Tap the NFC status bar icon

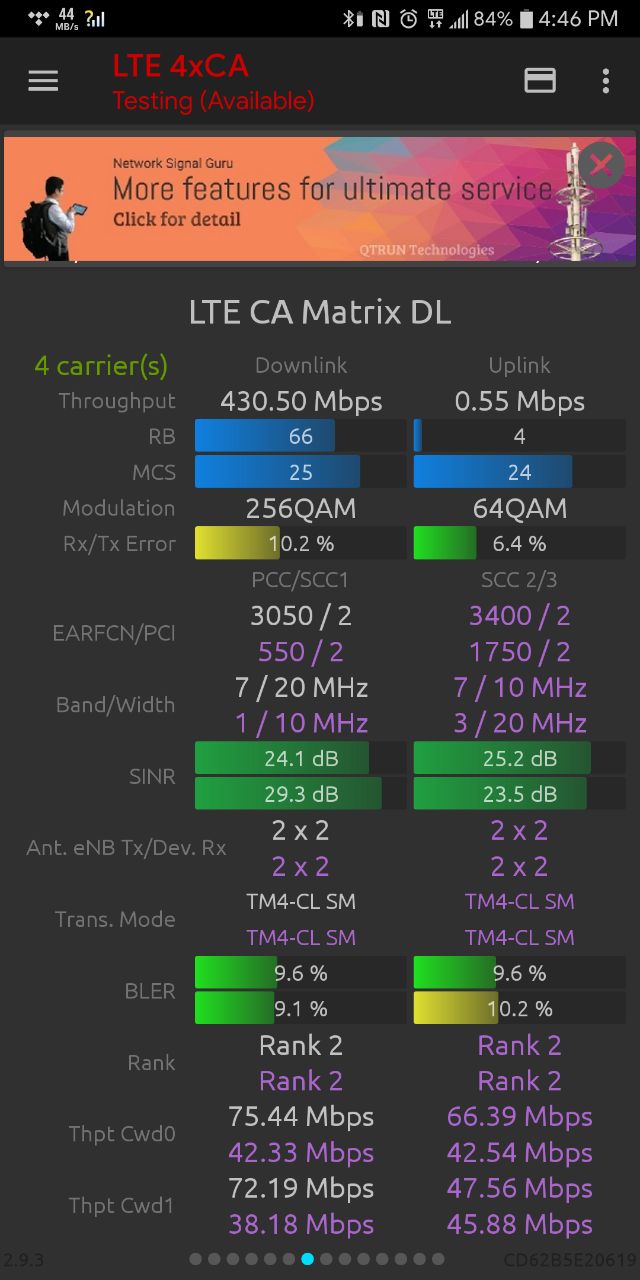pos(380,19)
